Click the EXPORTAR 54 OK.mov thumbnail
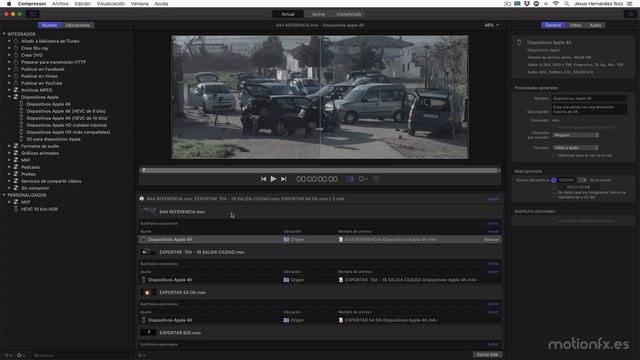This screenshot has height=360, width=640. pyautogui.click(x=148, y=292)
